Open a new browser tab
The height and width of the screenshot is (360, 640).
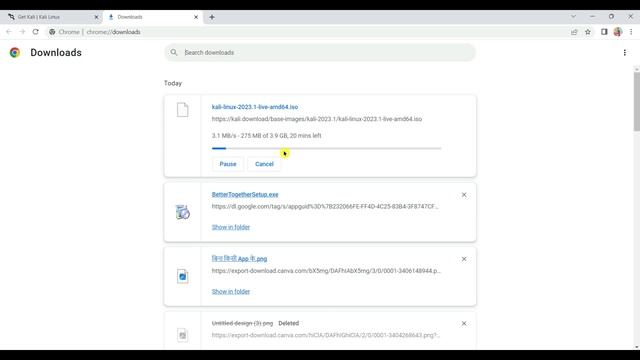[x=212, y=17]
